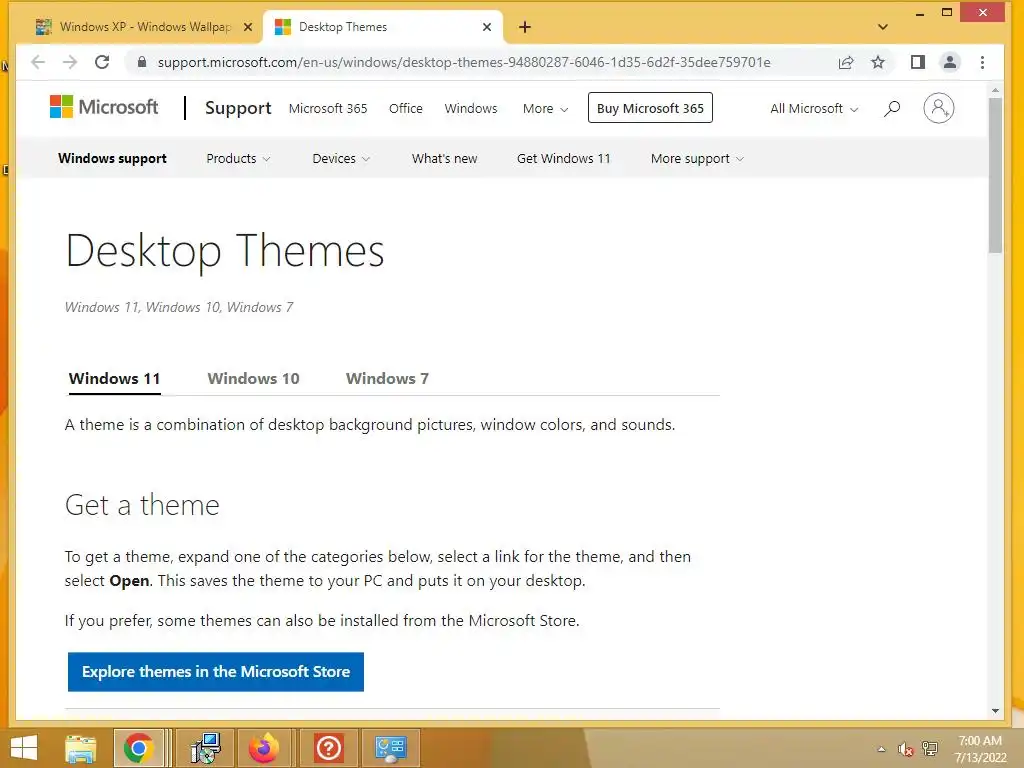Open File Explorer from the taskbar
This screenshot has width=1024, height=768.
click(80, 748)
